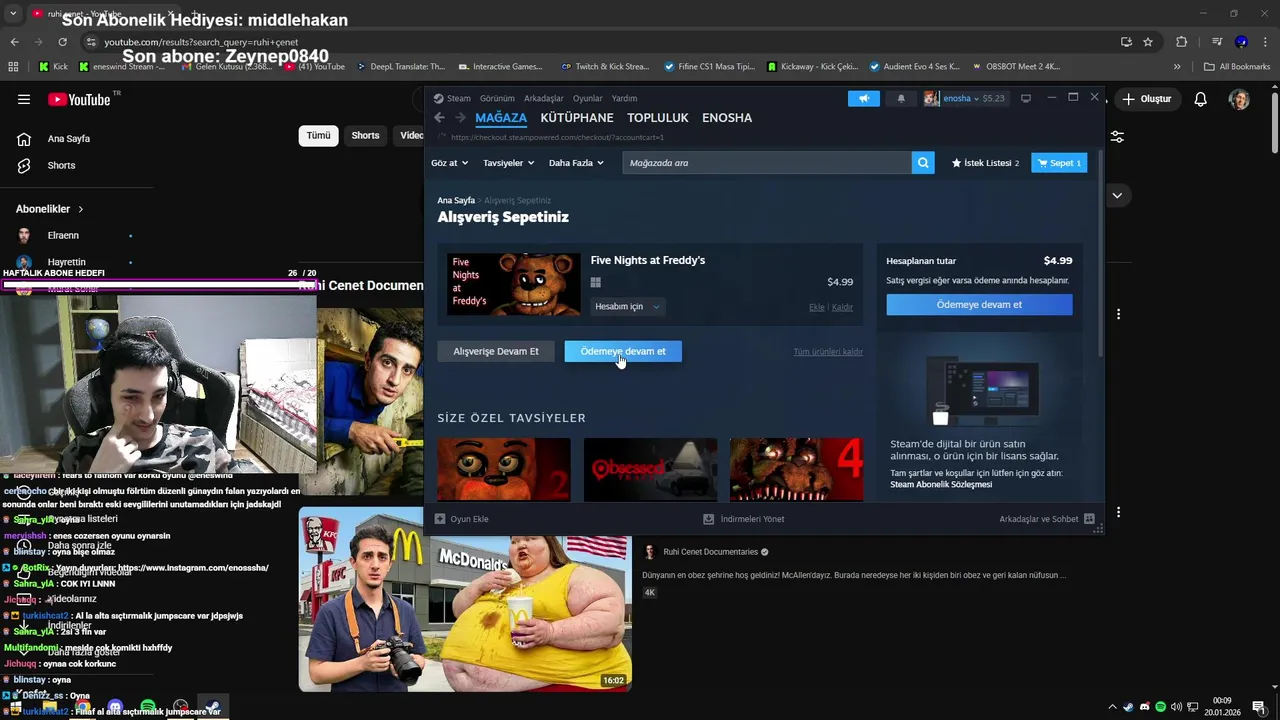The image size is (1280, 720).
Task: Open Chrome tab search dropdown arrow
Action: point(13,13)
